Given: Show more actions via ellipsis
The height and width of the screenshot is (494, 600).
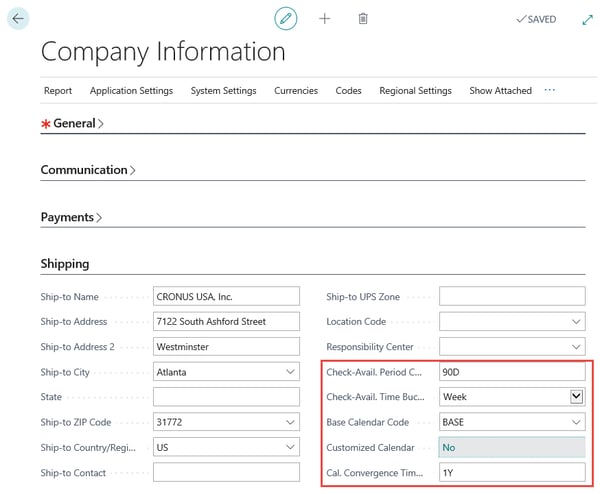Looking at the screenshot, I should pyautogui.click(x=549, y=90).
